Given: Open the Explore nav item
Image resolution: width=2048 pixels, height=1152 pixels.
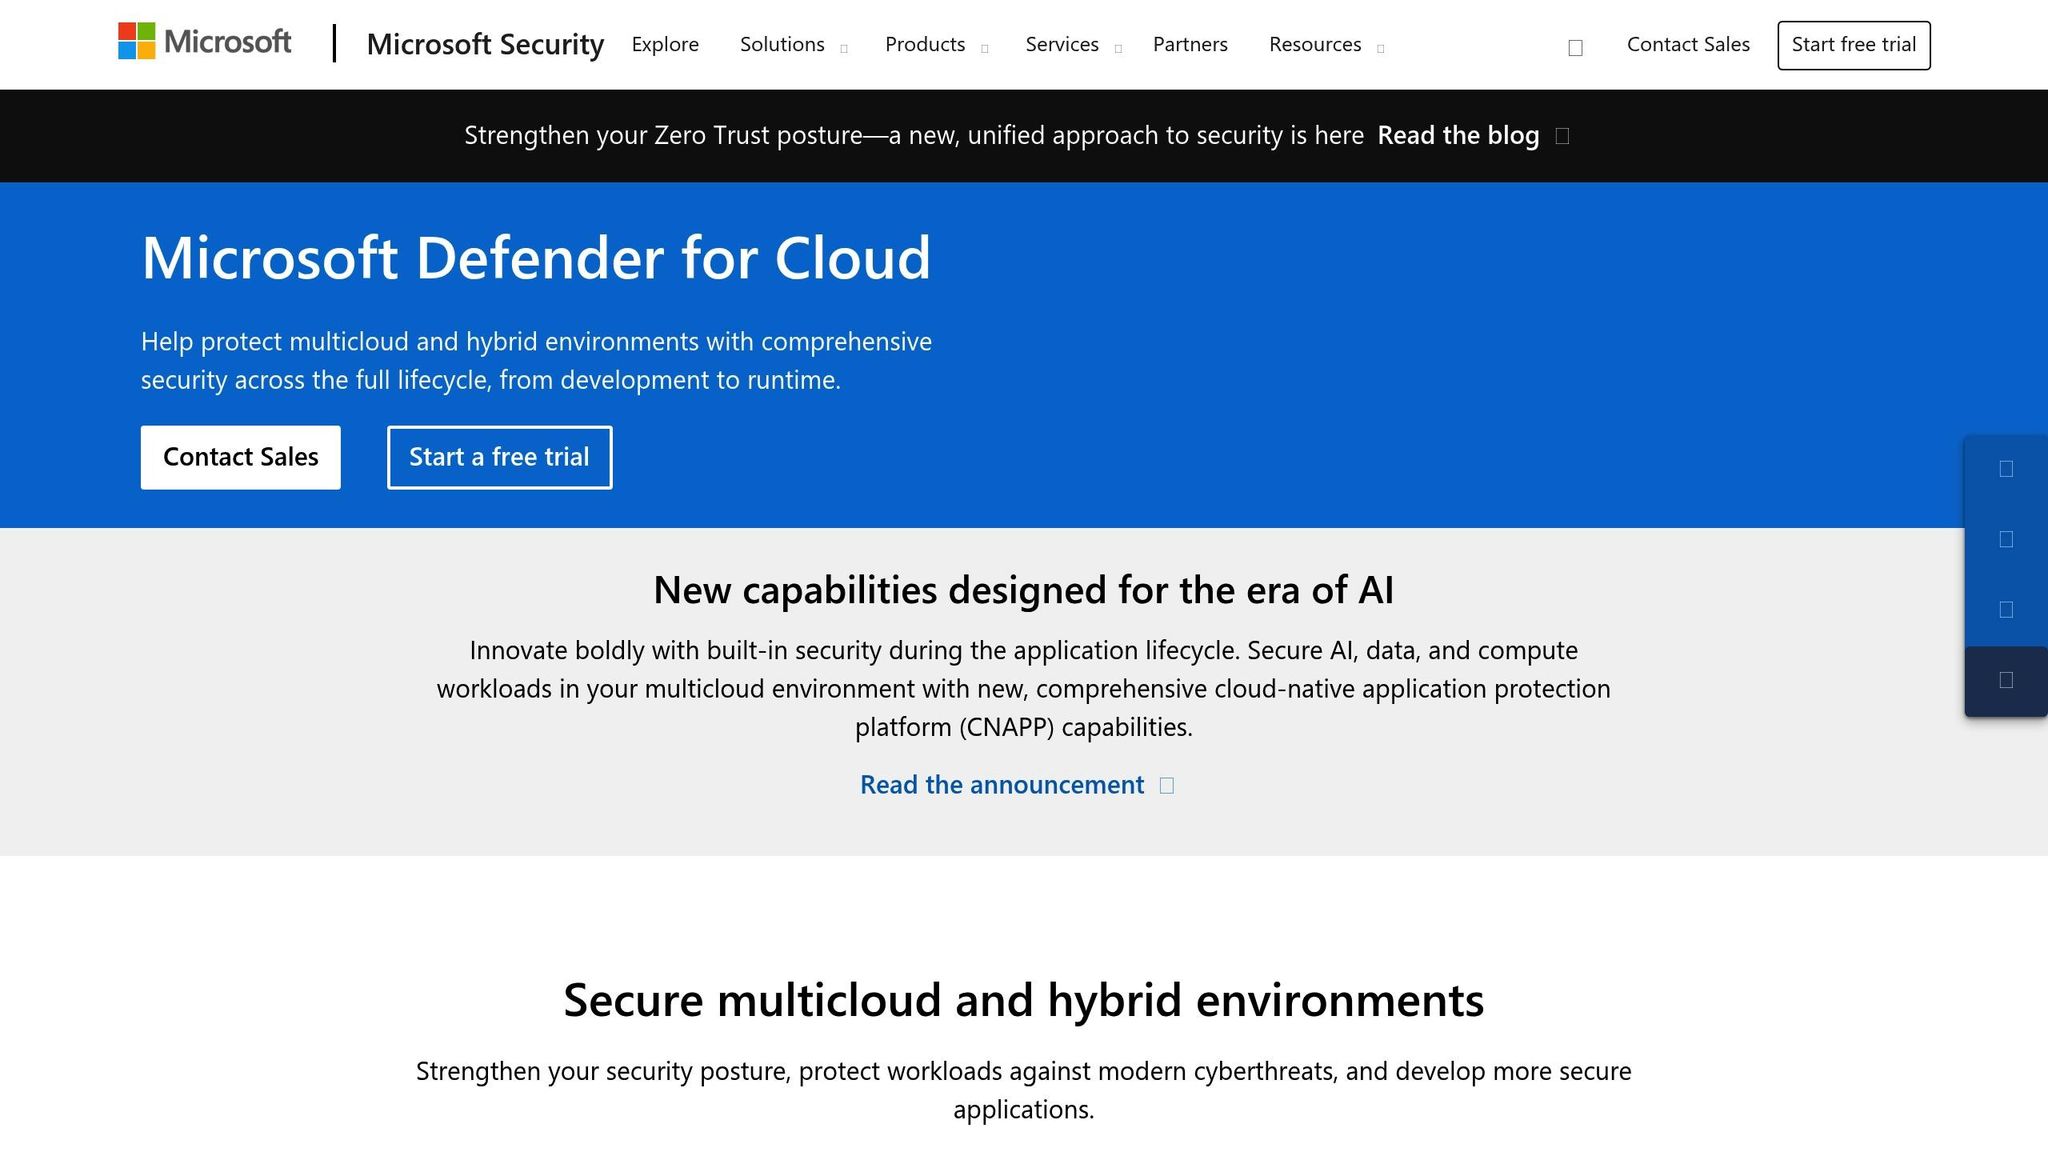Looking at the screenshot, I should click(665, 45).
